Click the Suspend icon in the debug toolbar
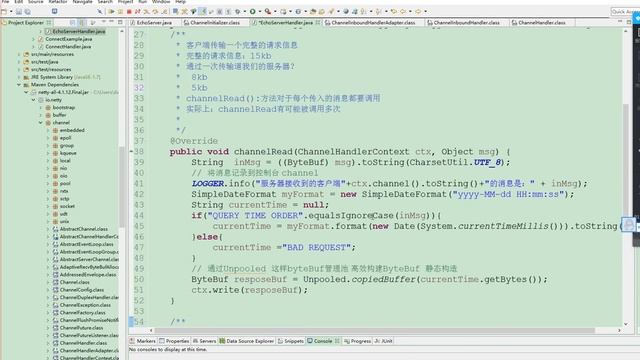The image size is (640, 360). click(120, 12)
